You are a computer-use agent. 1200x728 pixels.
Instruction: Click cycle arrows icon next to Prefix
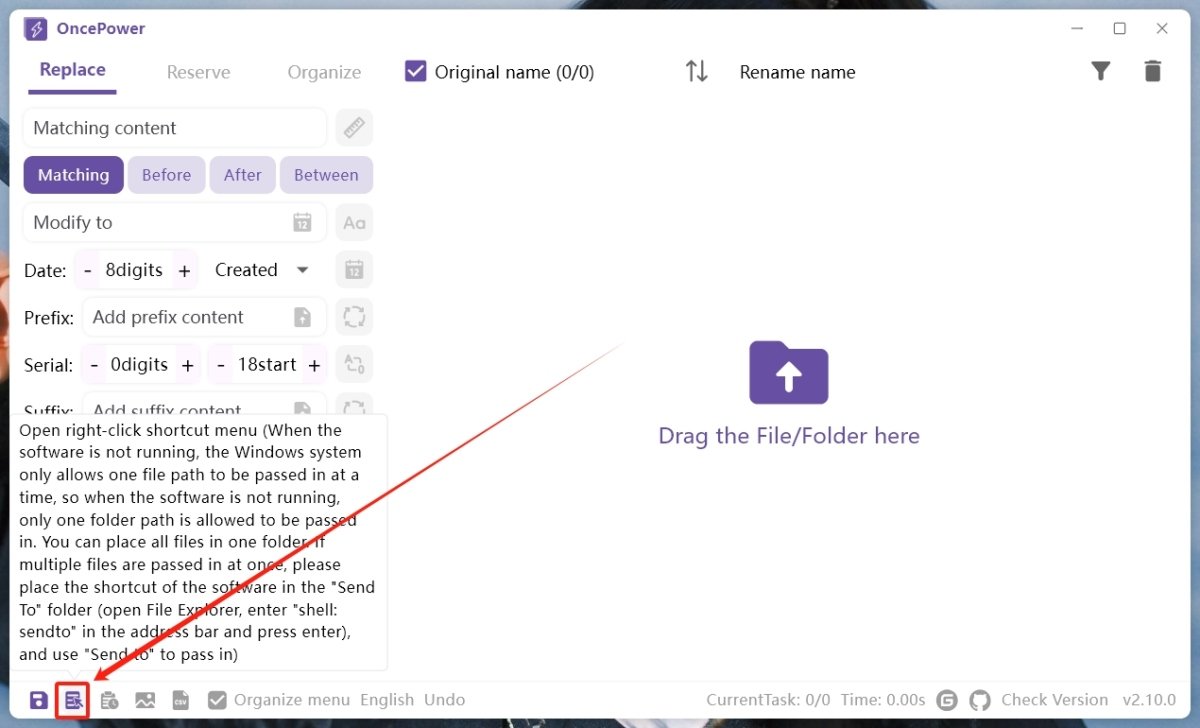(354, 317)
